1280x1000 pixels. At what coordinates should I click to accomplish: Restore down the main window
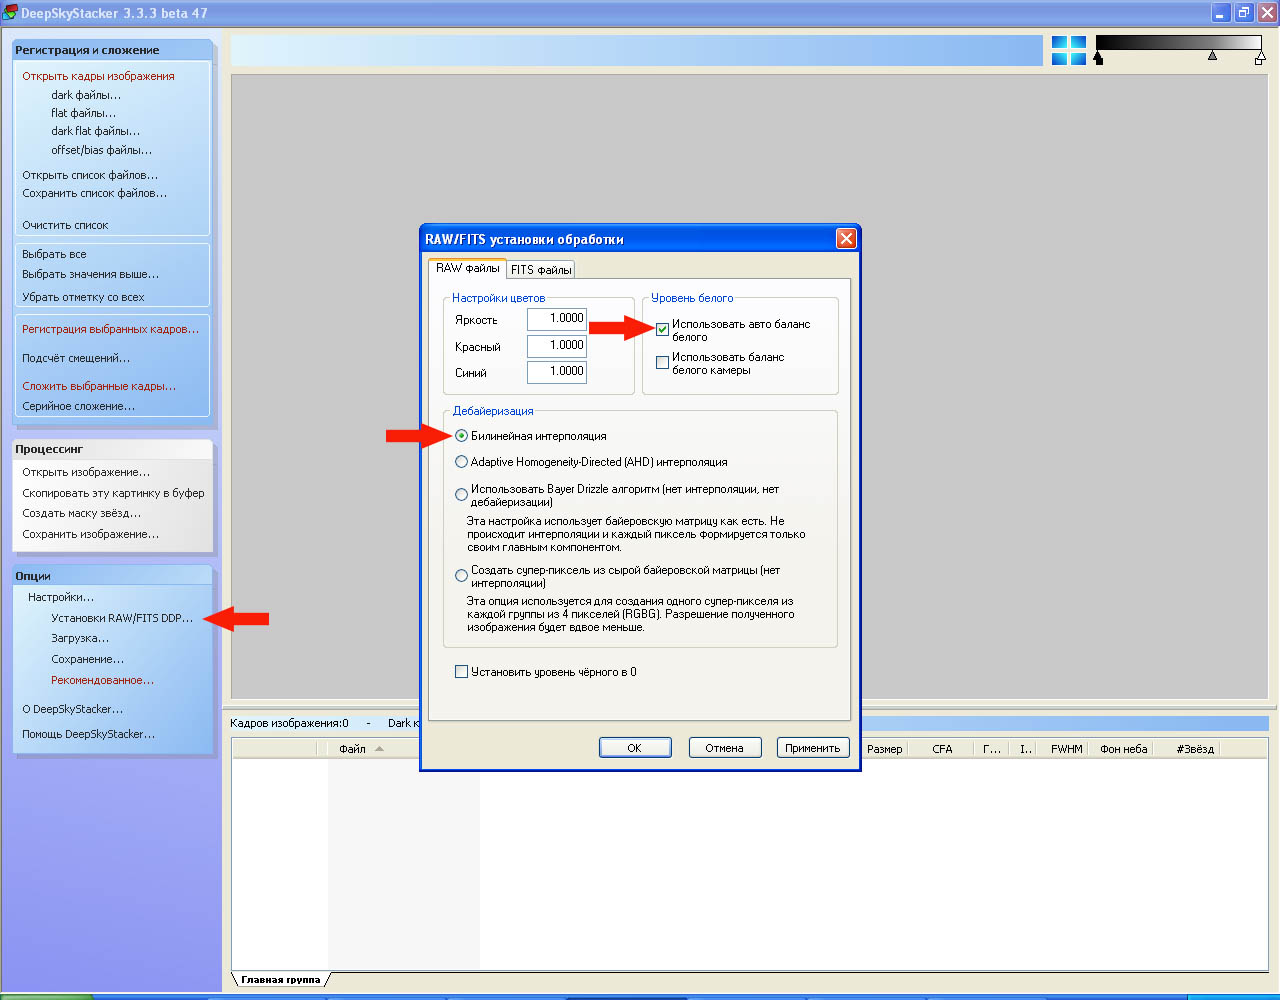(x=1244, y=13)
